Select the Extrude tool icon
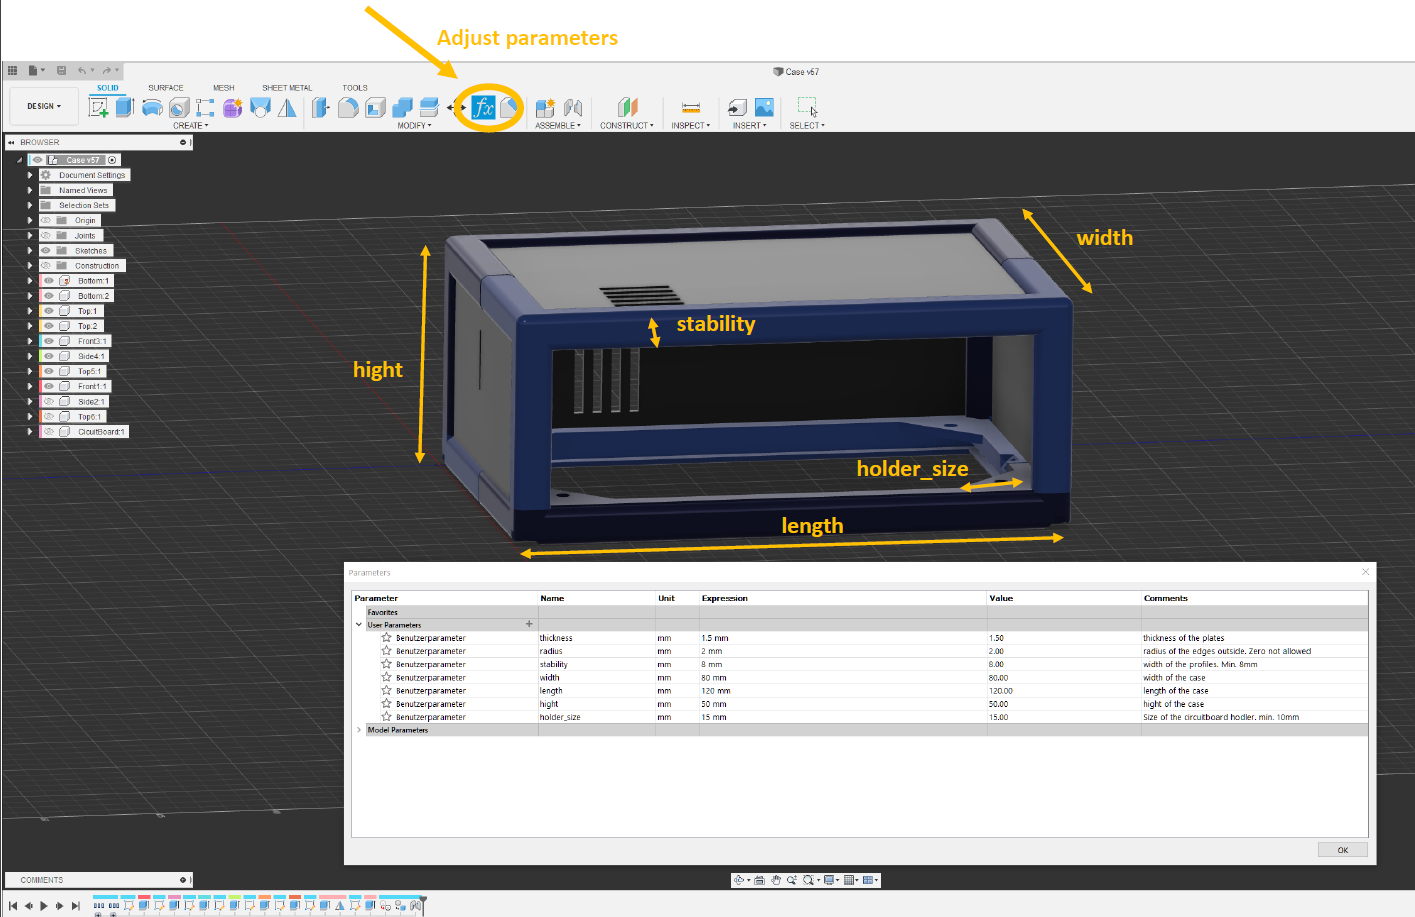1415x917 pixels. 125,107
